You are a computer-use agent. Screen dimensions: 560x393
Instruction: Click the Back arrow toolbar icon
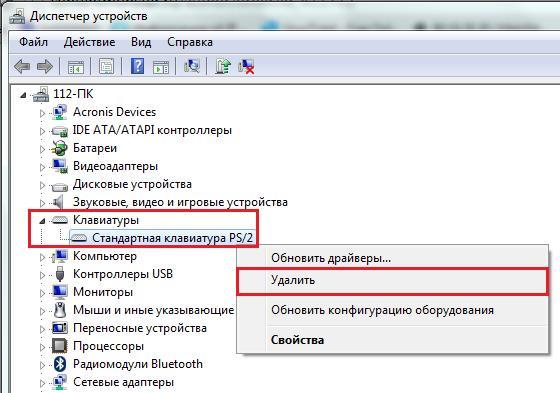click(22, 66)
